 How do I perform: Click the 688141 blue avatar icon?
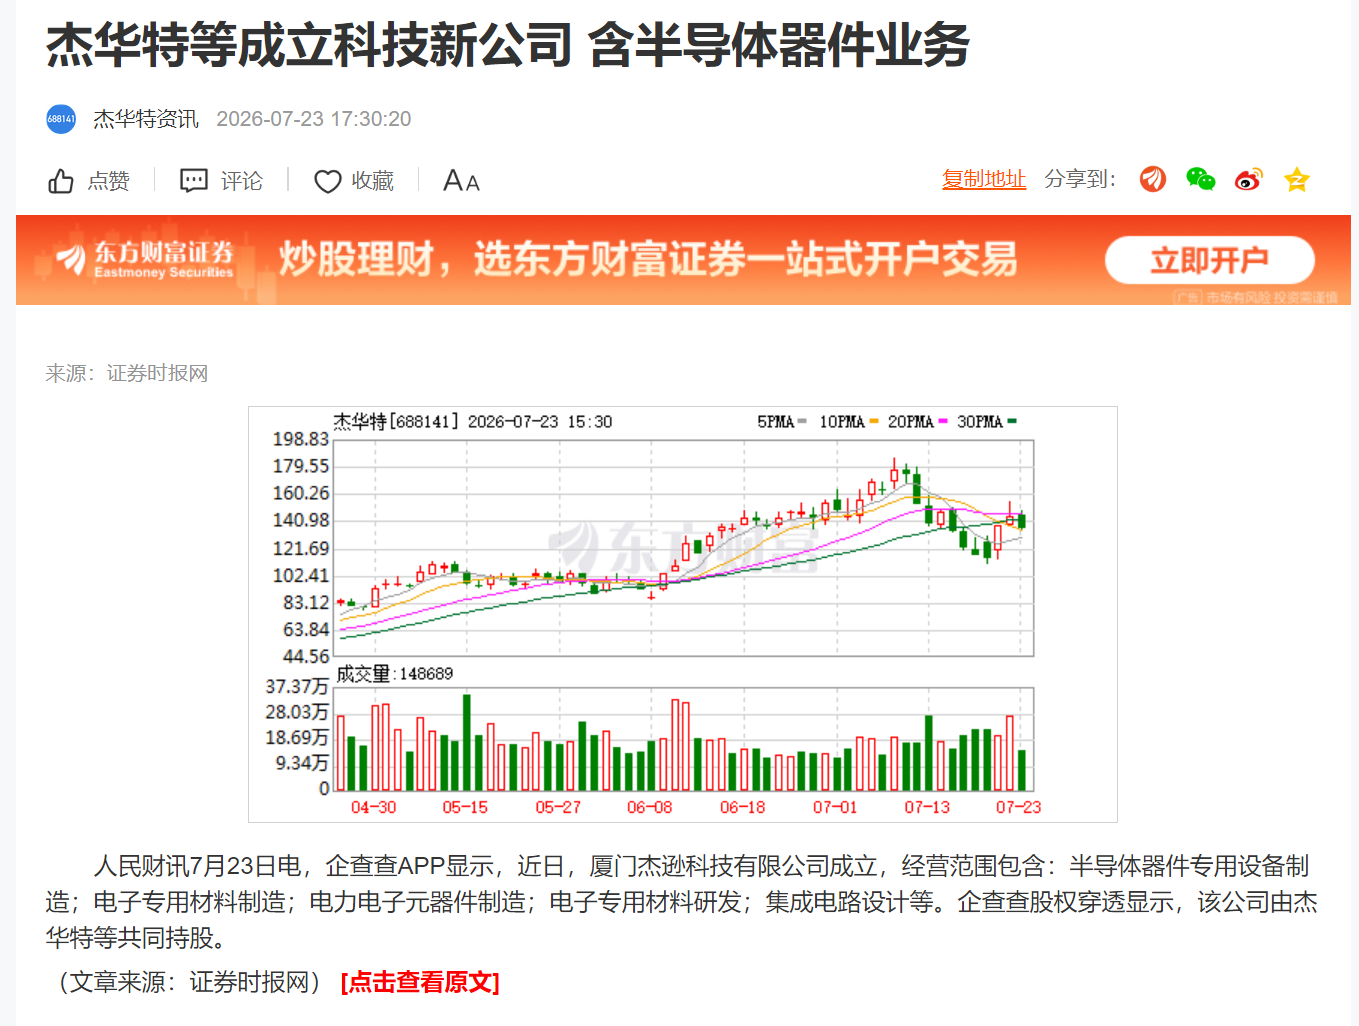[61, 119]
